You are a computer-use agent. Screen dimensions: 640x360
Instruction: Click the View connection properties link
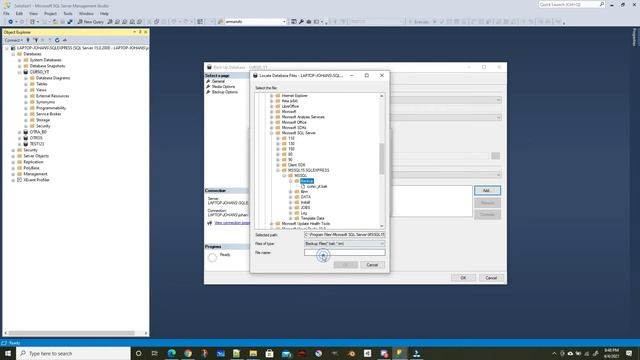tap(232, 223)
